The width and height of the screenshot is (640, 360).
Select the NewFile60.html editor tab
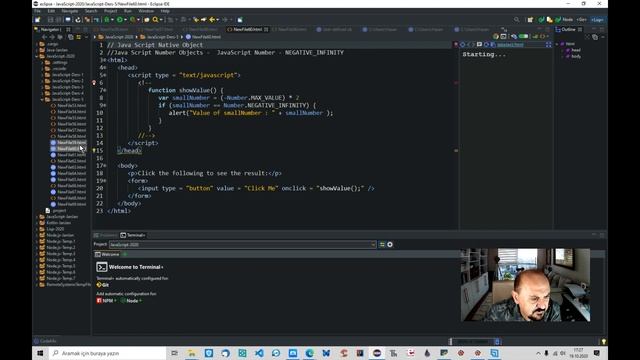pos(247,29)
